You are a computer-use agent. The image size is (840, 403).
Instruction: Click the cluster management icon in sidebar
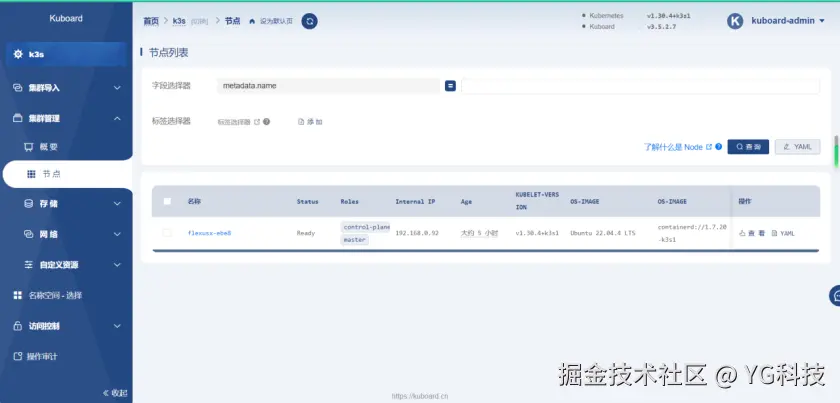tap(18, 118)
